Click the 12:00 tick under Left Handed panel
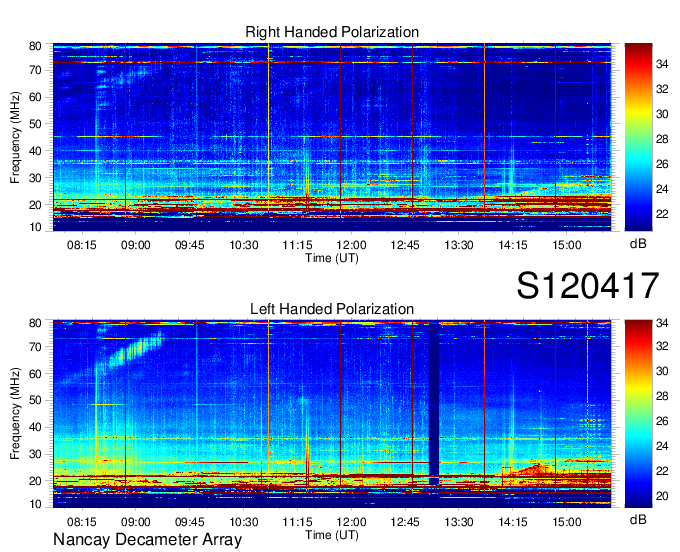The width and height of the screenshot is (680, 552). pos(351,522)
